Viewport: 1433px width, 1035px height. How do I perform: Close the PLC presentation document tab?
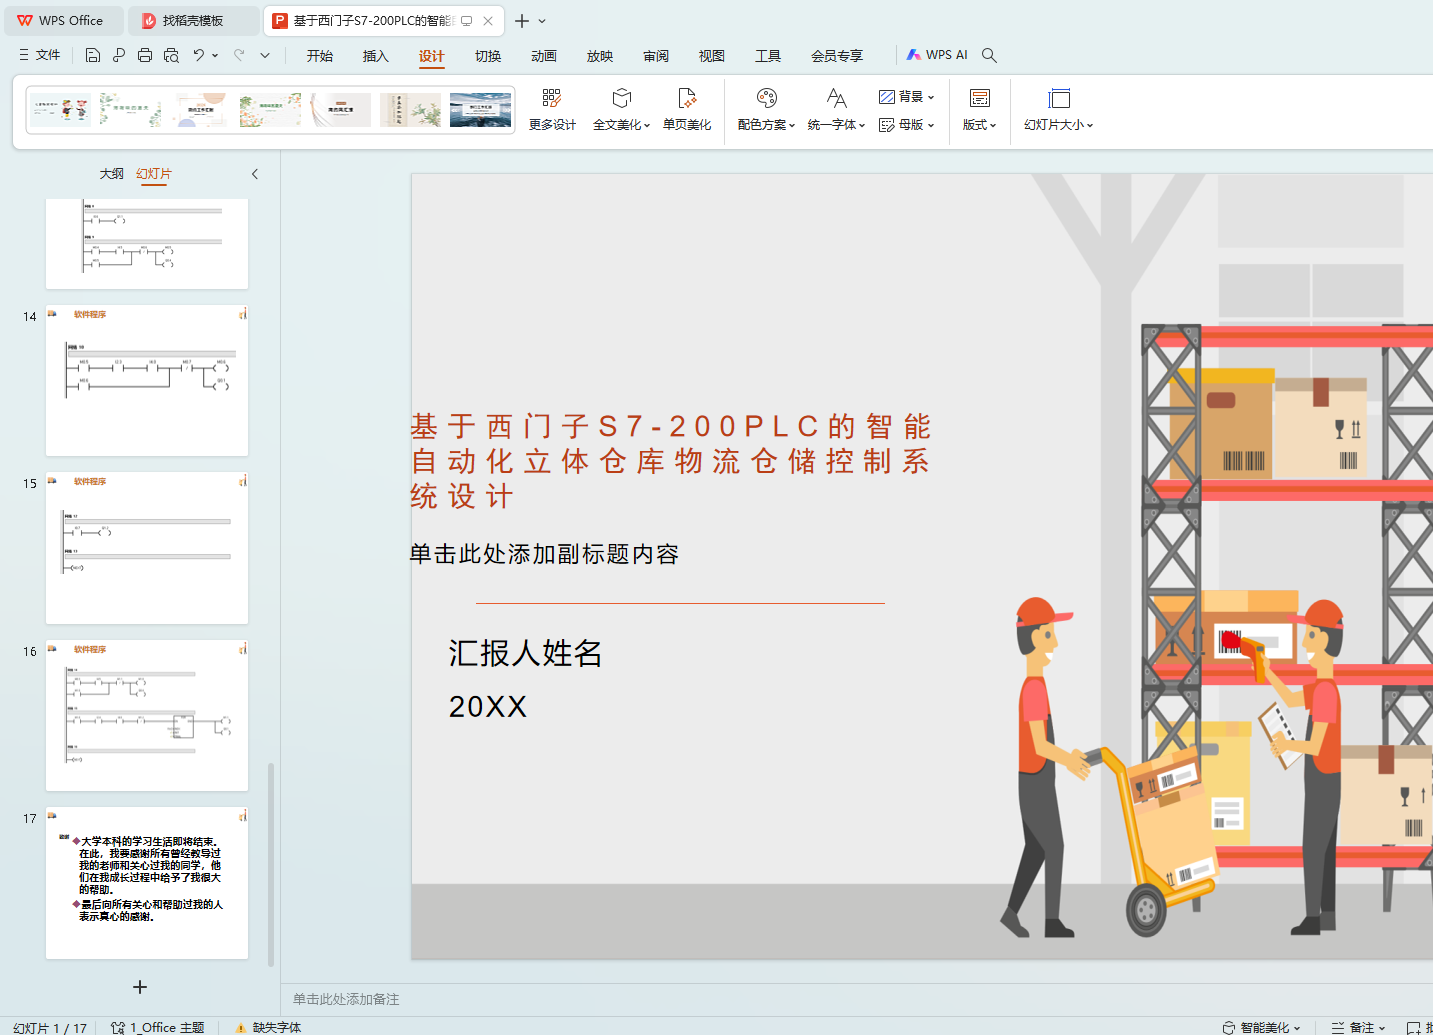click(488, 21)
